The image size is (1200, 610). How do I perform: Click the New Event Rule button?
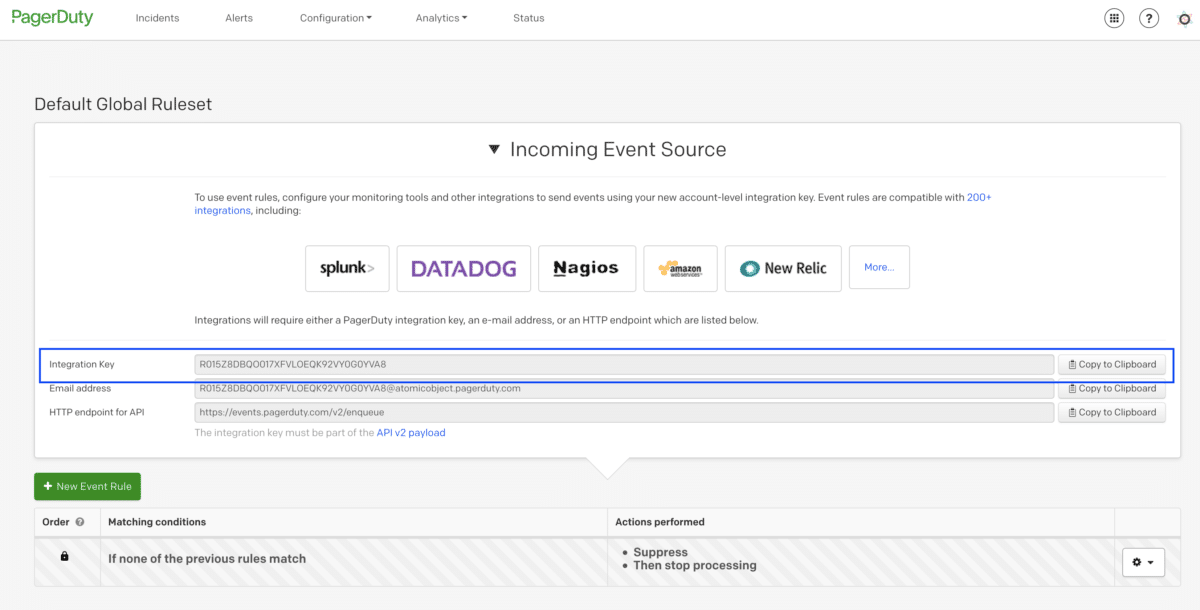(x=87, y=486)
